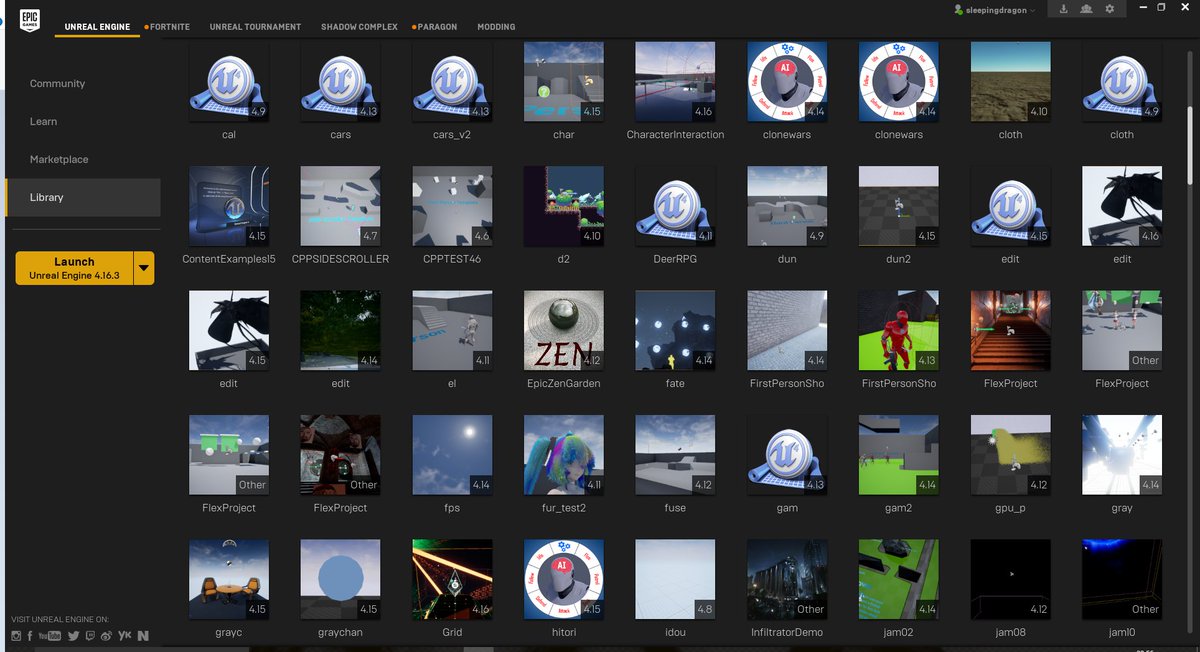Select the graychan project thumbnail
The width and height of the screenshot is (1200, 652).
pyautogui.click(x=340, y=580)
